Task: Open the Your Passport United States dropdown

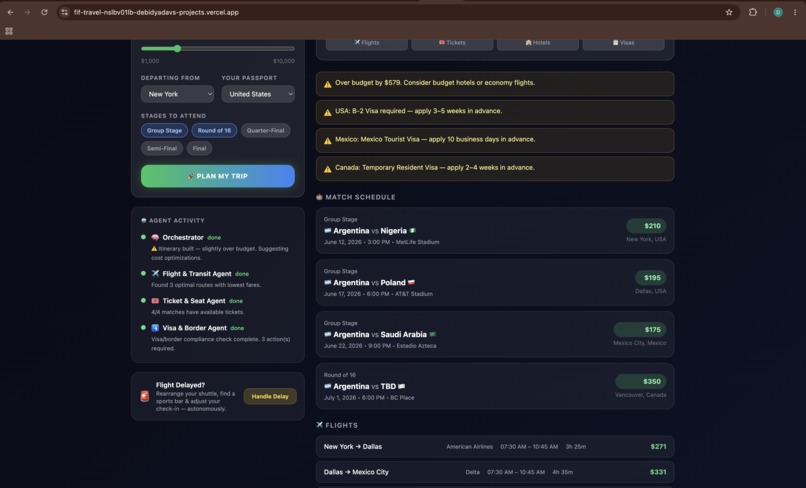Action: pos(258,94)
